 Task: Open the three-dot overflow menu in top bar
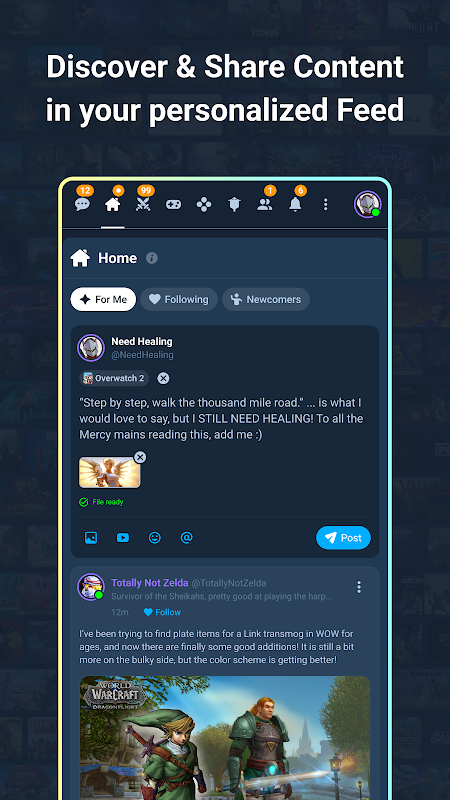point(326,205)
